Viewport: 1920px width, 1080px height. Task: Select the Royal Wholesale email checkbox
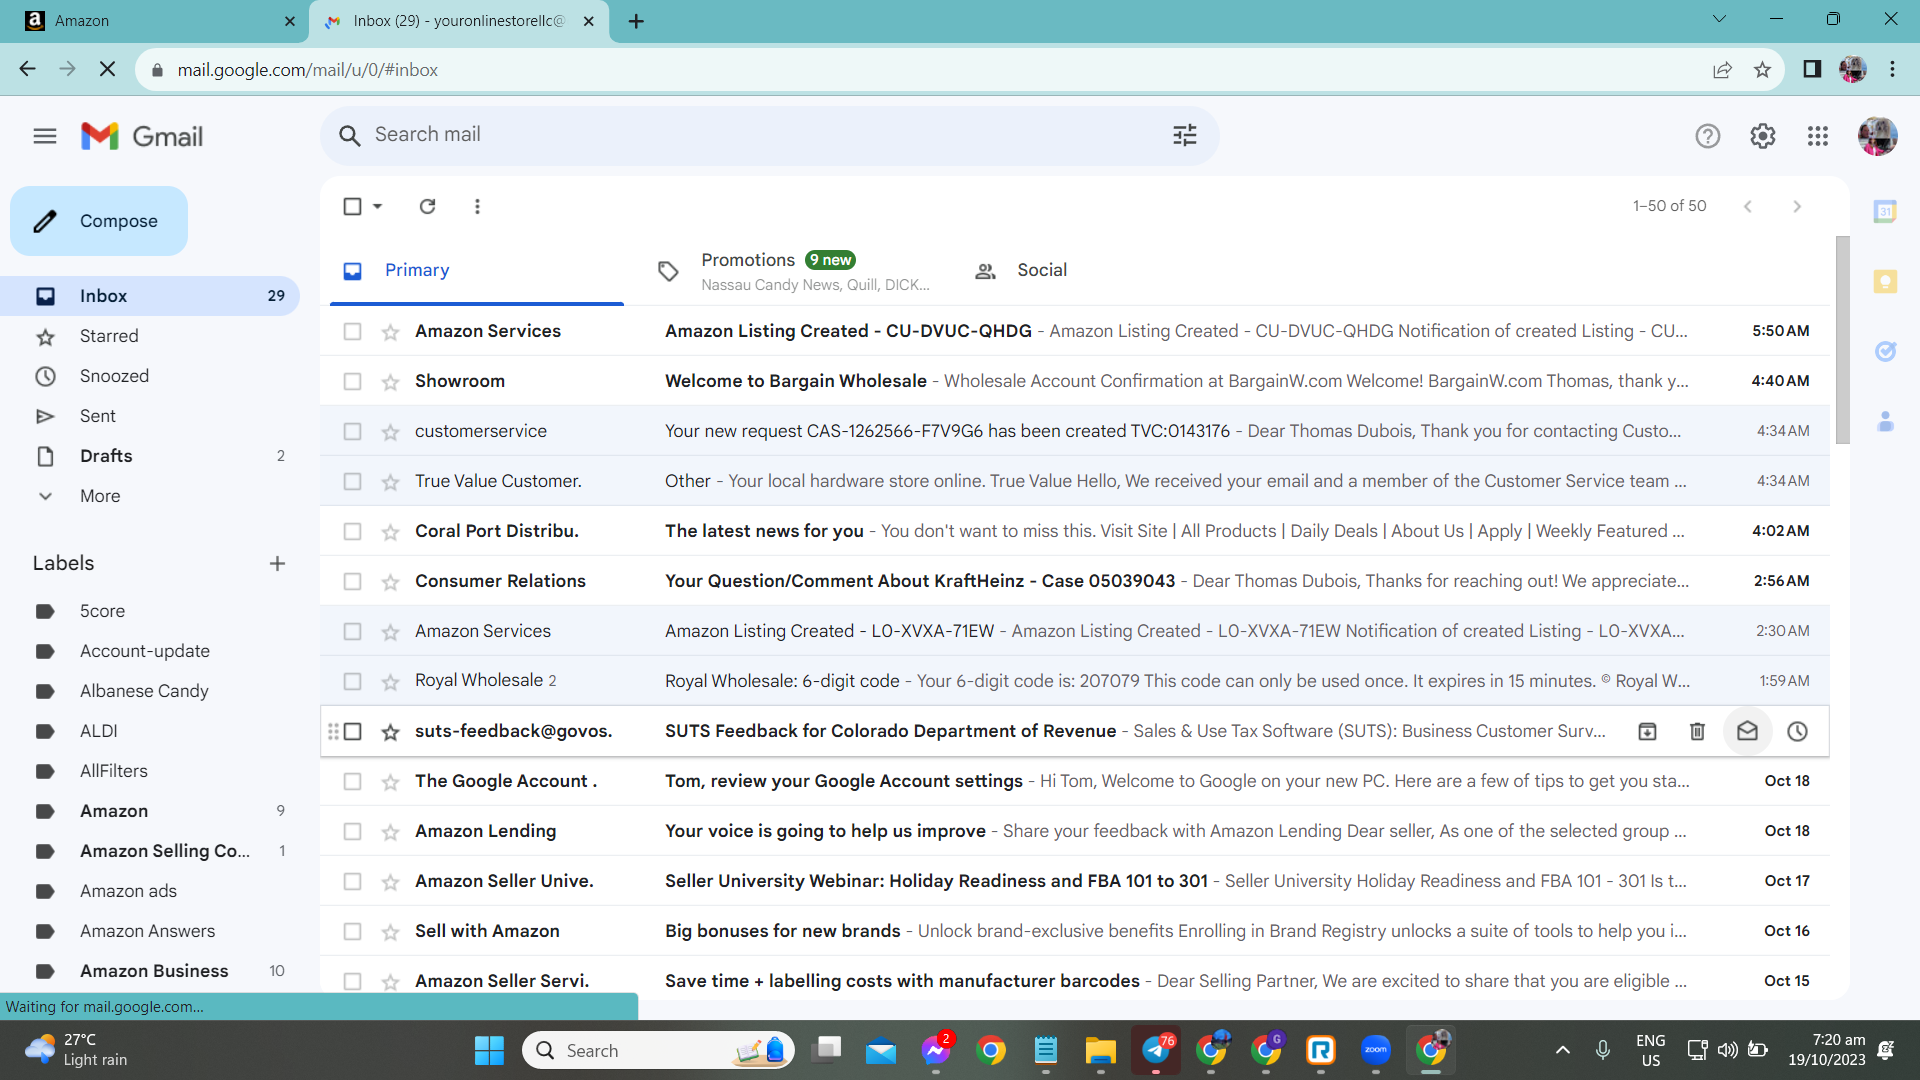pyautogui.click(x=352, y=681)
